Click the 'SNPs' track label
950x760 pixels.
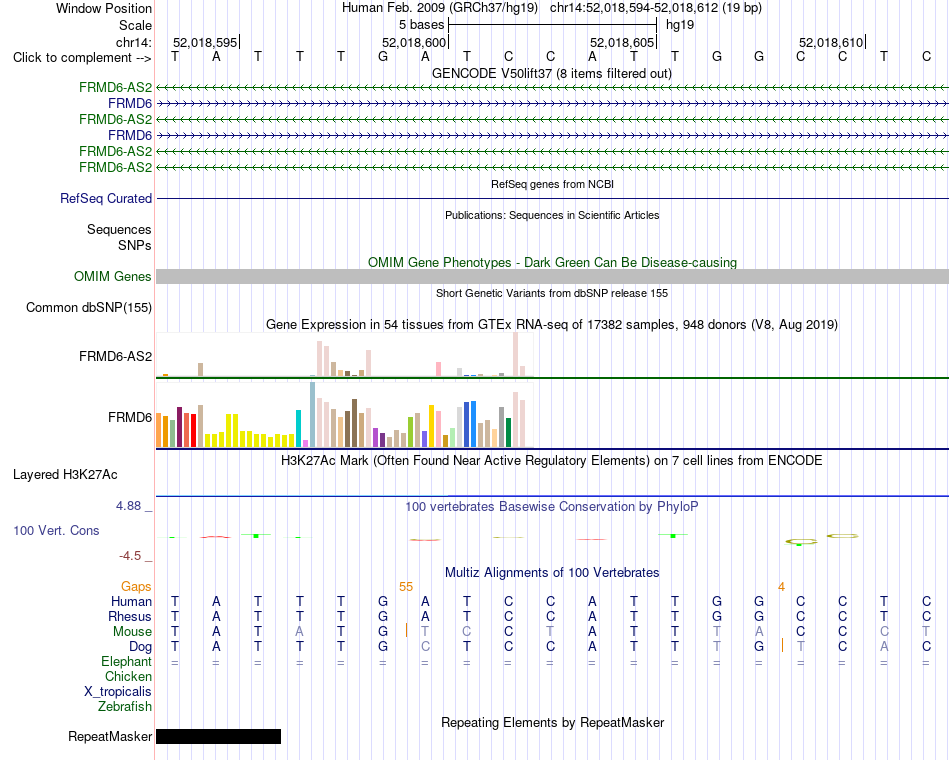coord(135,245)
